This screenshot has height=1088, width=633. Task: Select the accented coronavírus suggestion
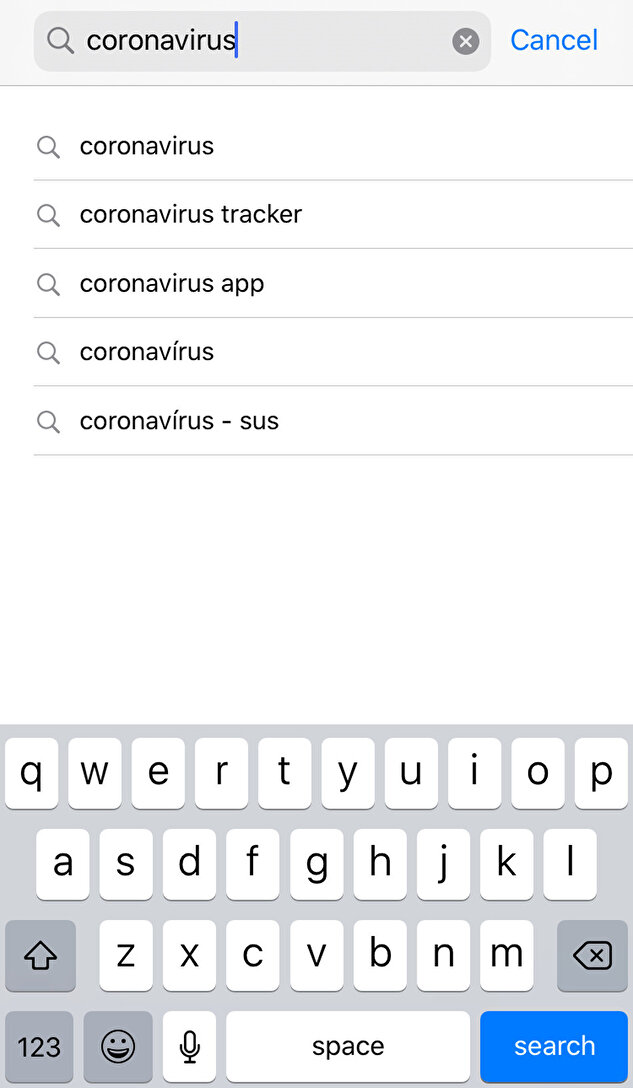(147, 353)
